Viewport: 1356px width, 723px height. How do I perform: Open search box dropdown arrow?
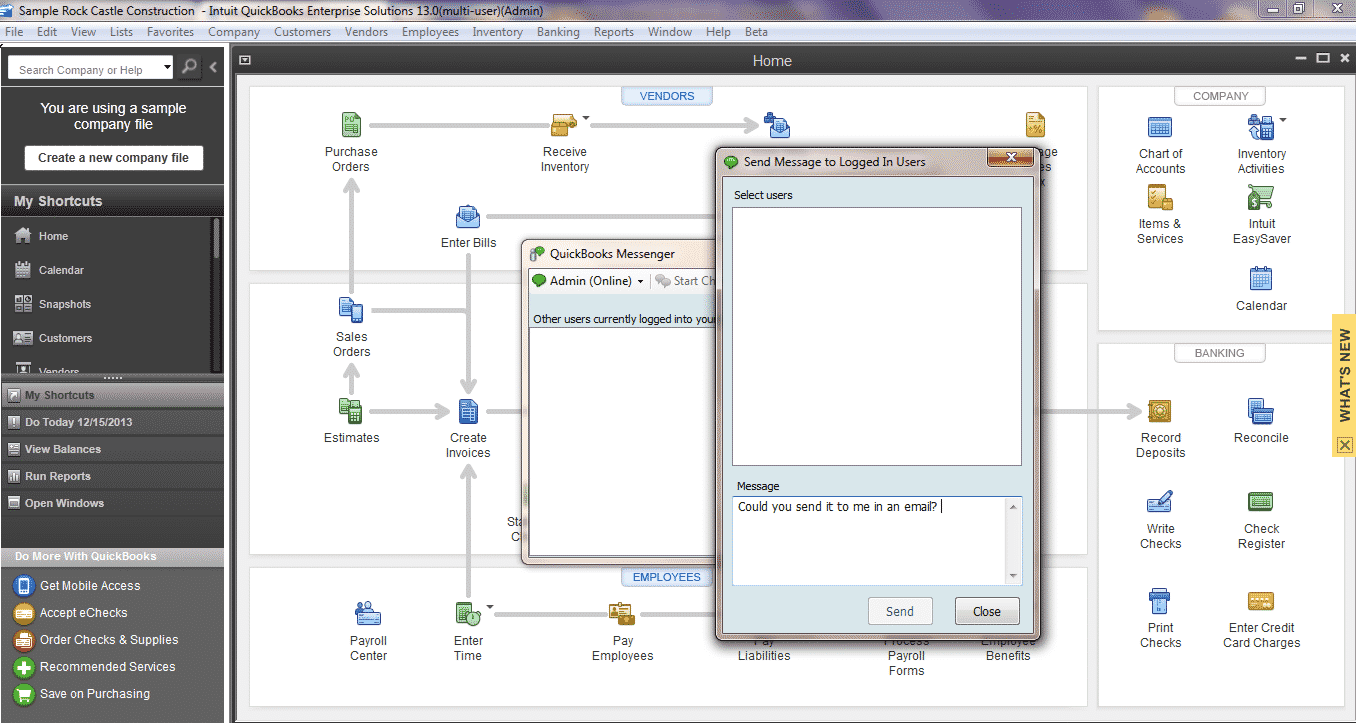165,68
